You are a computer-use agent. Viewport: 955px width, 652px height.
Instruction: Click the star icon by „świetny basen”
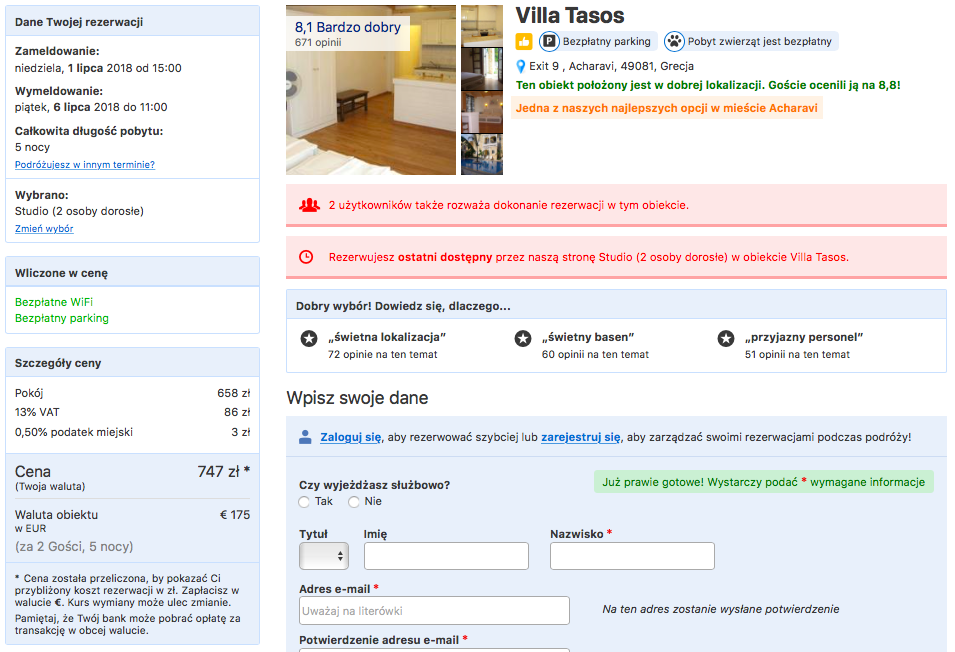coord(523,338)
